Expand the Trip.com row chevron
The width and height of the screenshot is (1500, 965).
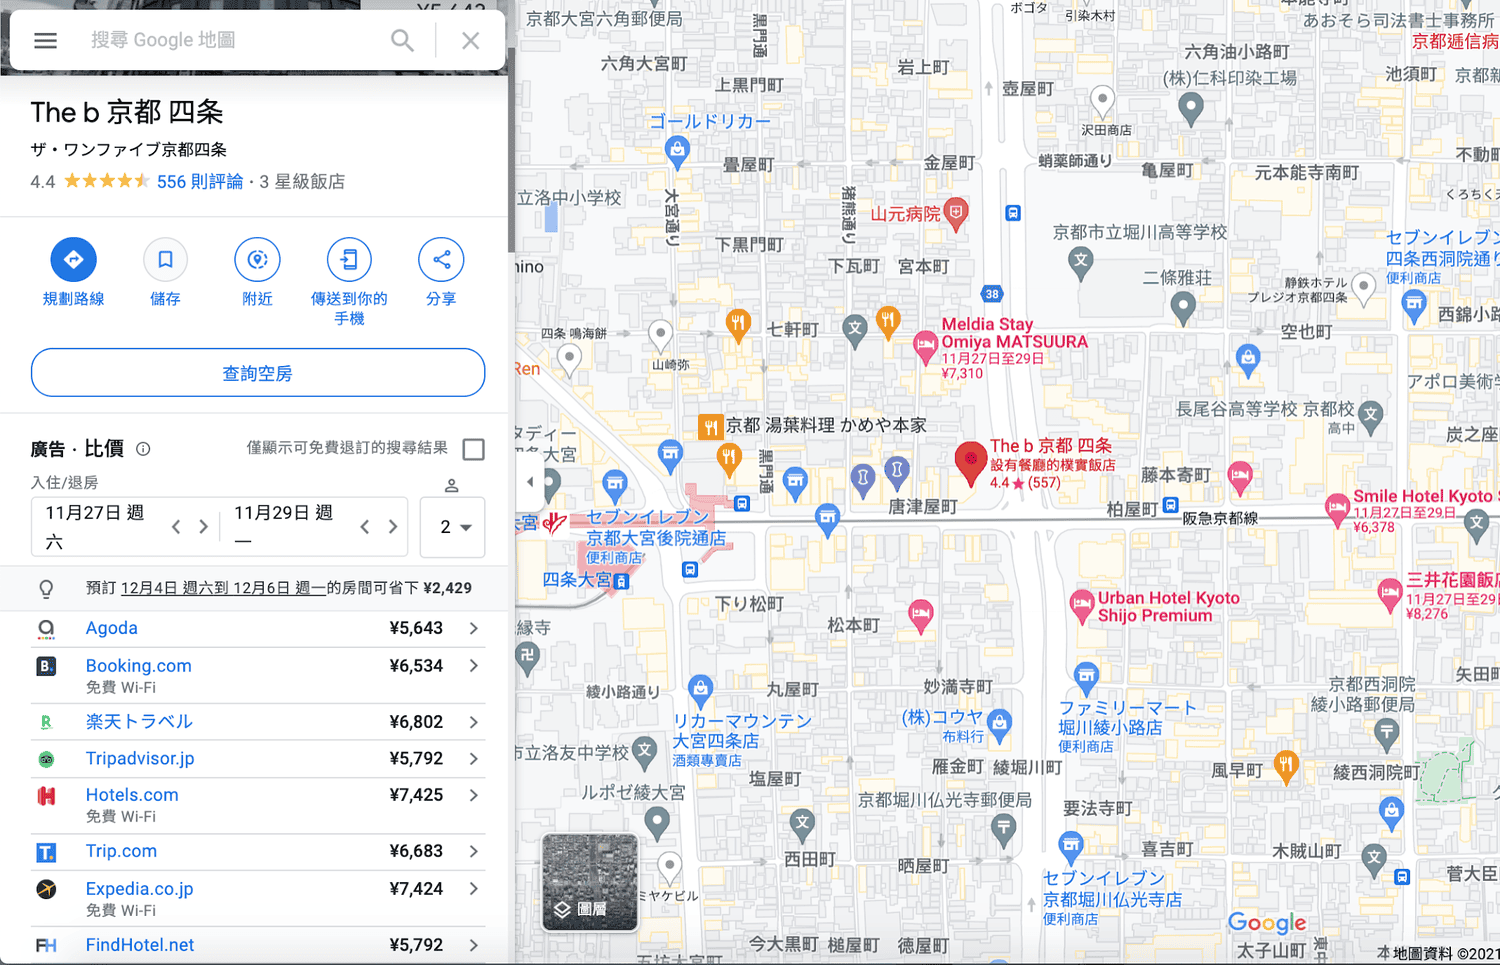tap(474, 852)
